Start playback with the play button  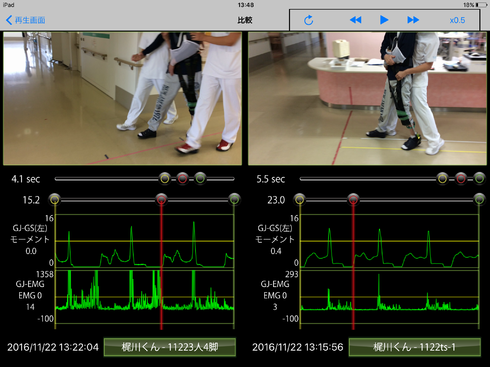(x=384, y=20)
